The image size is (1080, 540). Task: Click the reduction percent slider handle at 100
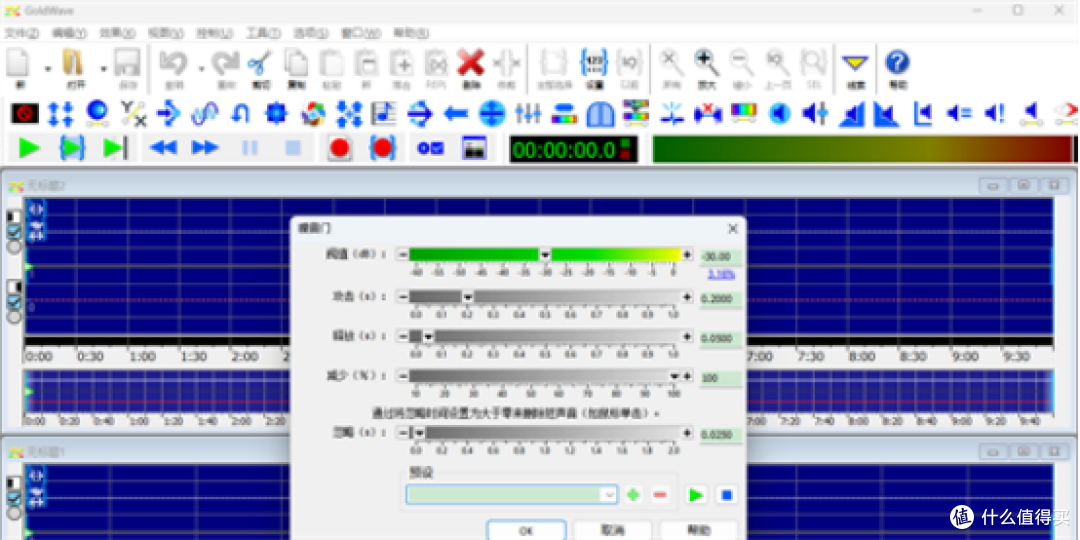click(x=675, y=376)
